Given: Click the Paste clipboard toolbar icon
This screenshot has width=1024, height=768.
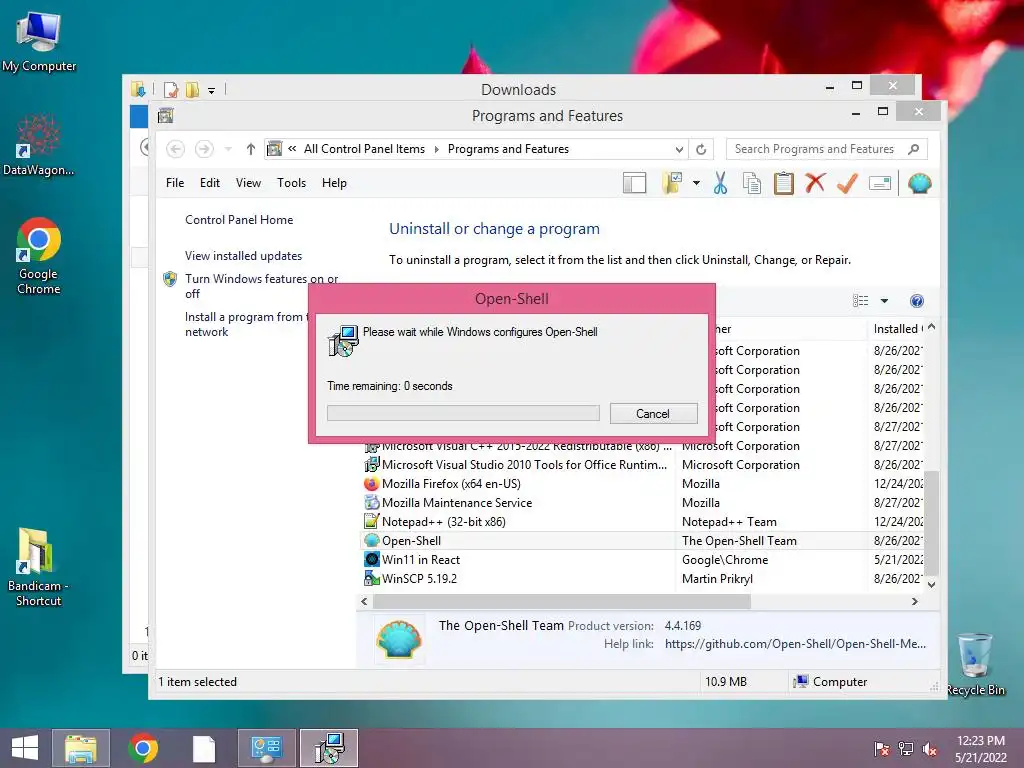Looking at the screenshot, I should click(x=784, y=184).
